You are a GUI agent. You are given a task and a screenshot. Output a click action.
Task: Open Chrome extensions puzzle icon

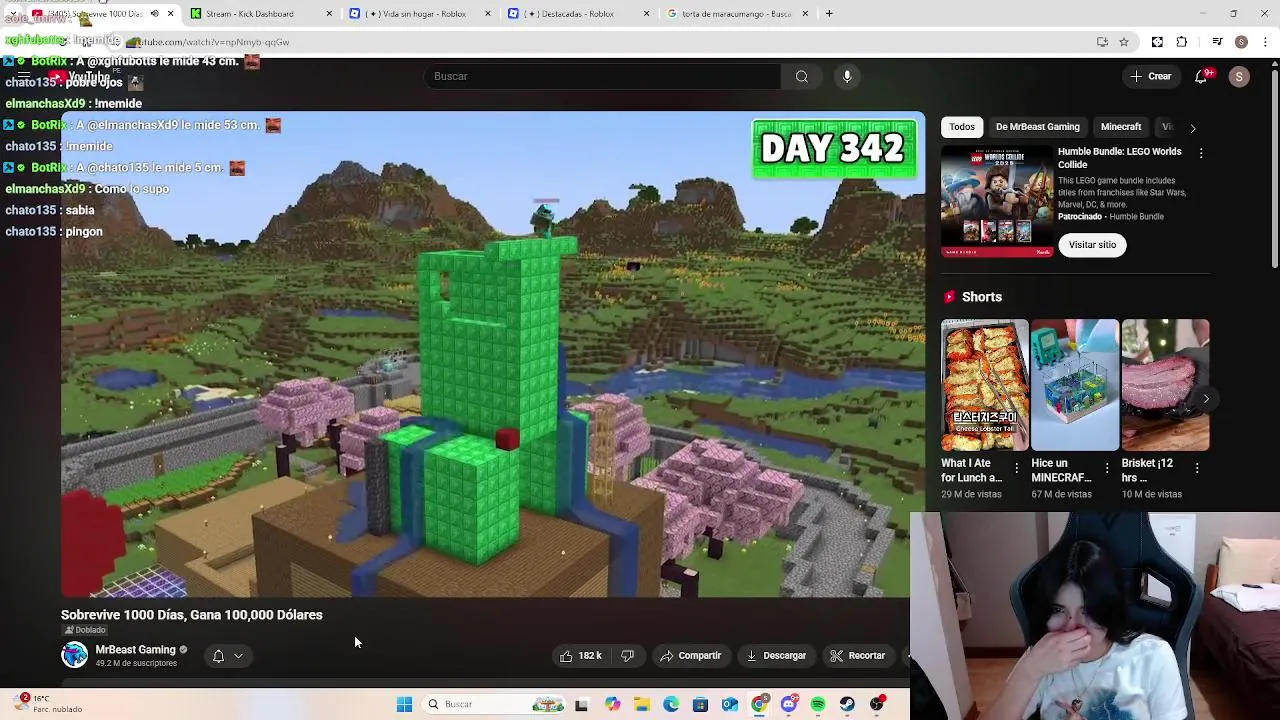(1182, 42)
